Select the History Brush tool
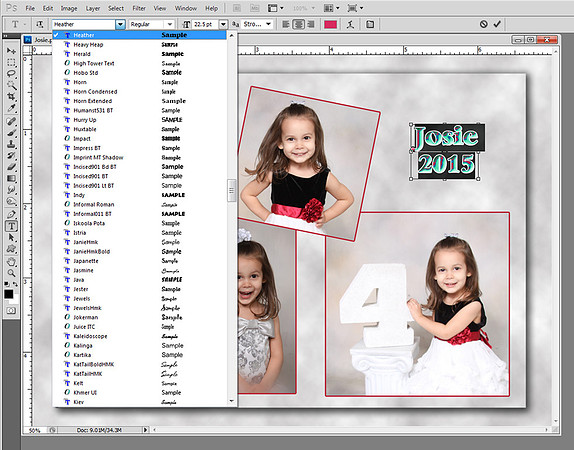 click(x=11, y=156)
